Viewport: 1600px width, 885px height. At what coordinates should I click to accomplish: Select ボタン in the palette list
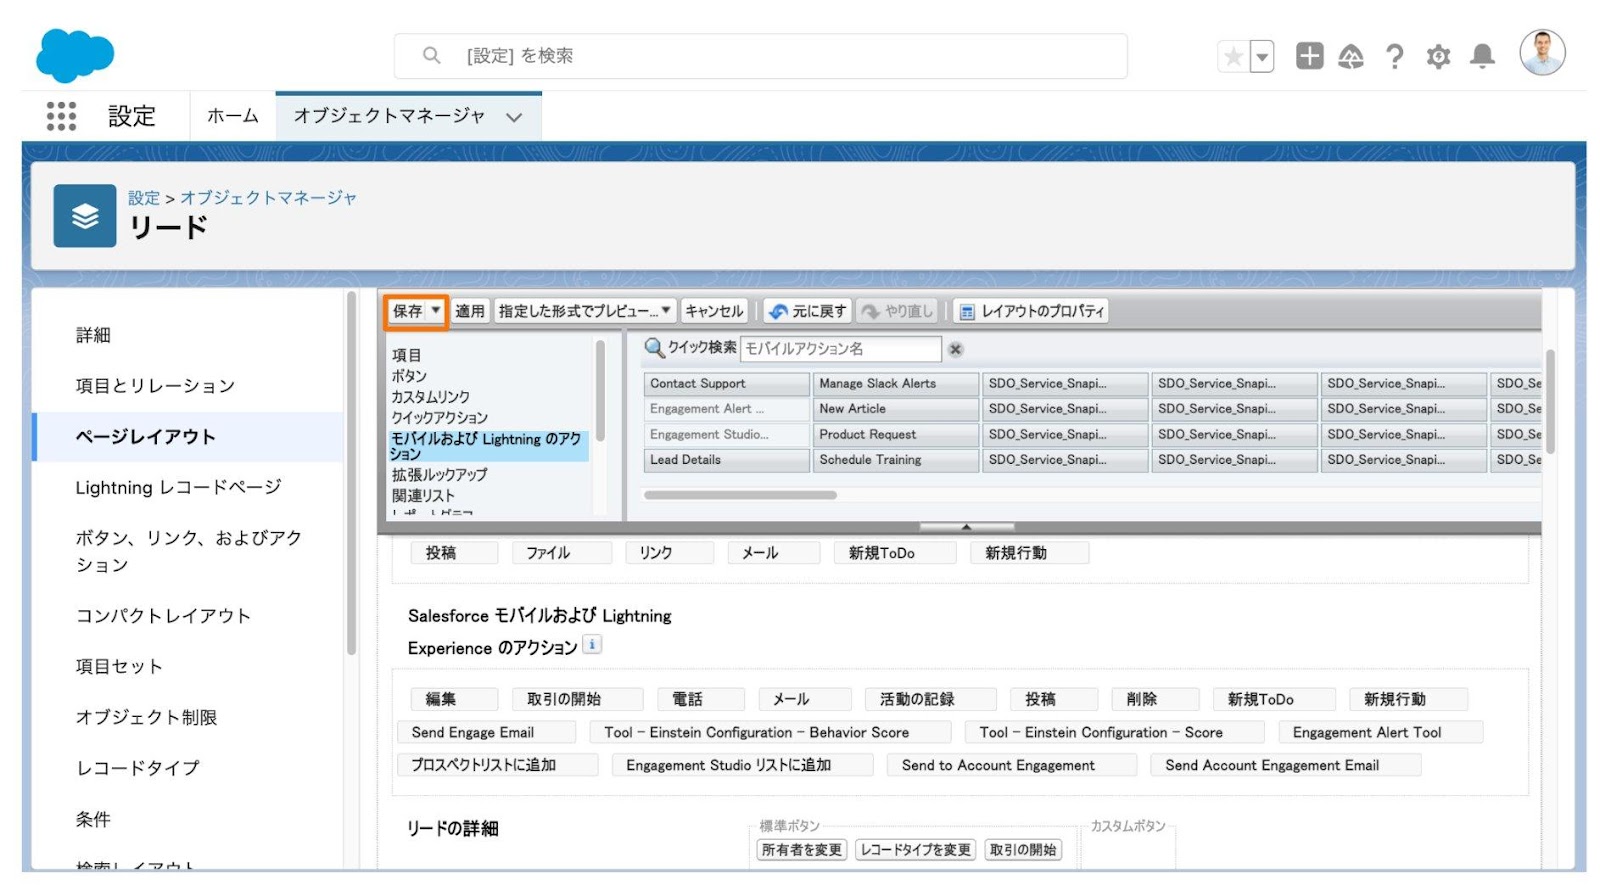409,376
